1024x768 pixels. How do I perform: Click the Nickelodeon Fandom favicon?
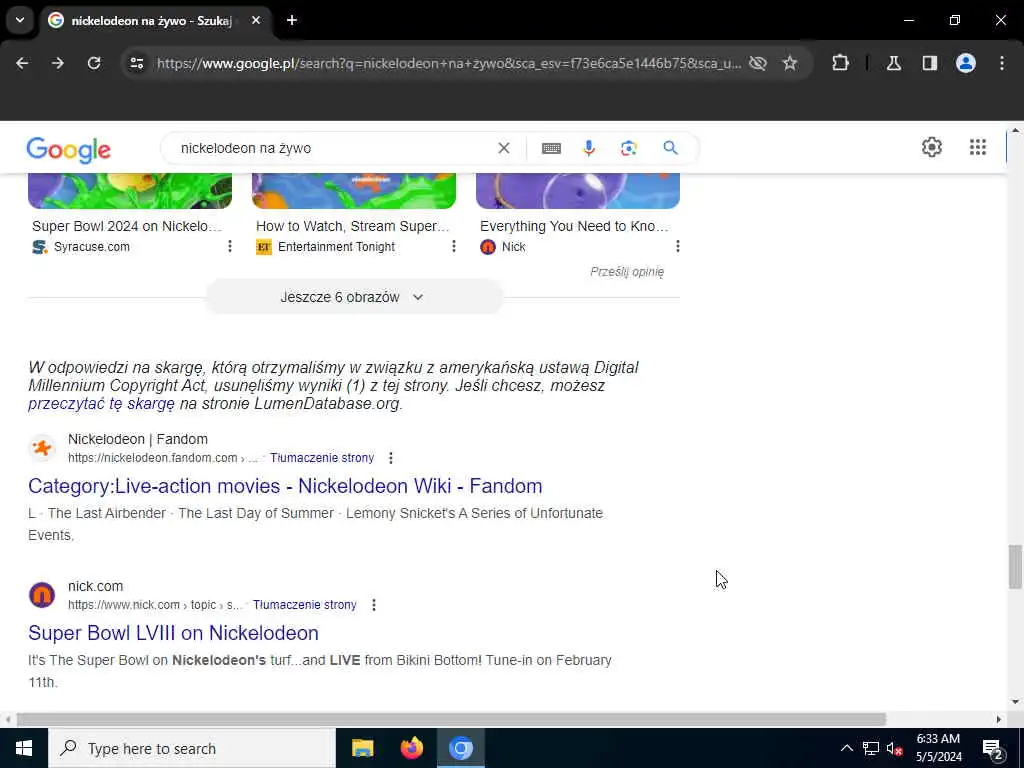point(42,448)
